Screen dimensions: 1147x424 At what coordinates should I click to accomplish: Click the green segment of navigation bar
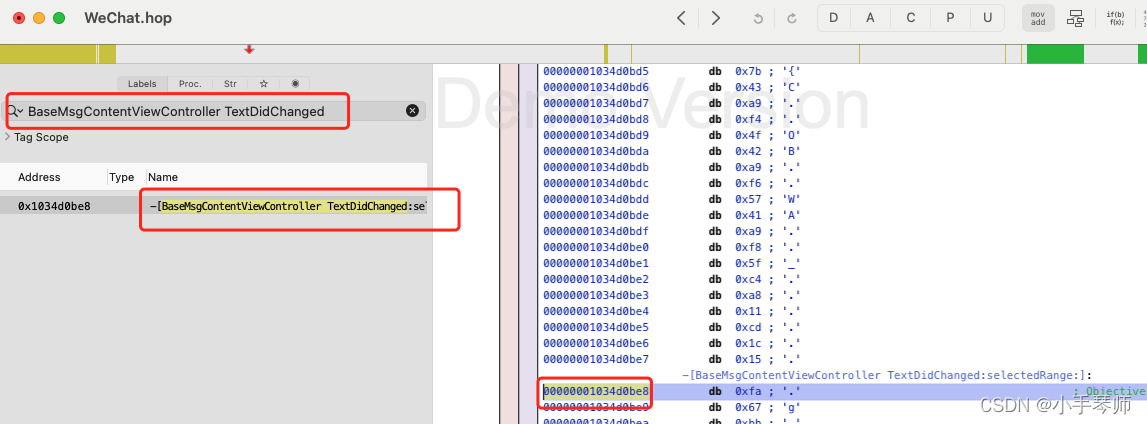(x=1055, y=54)
